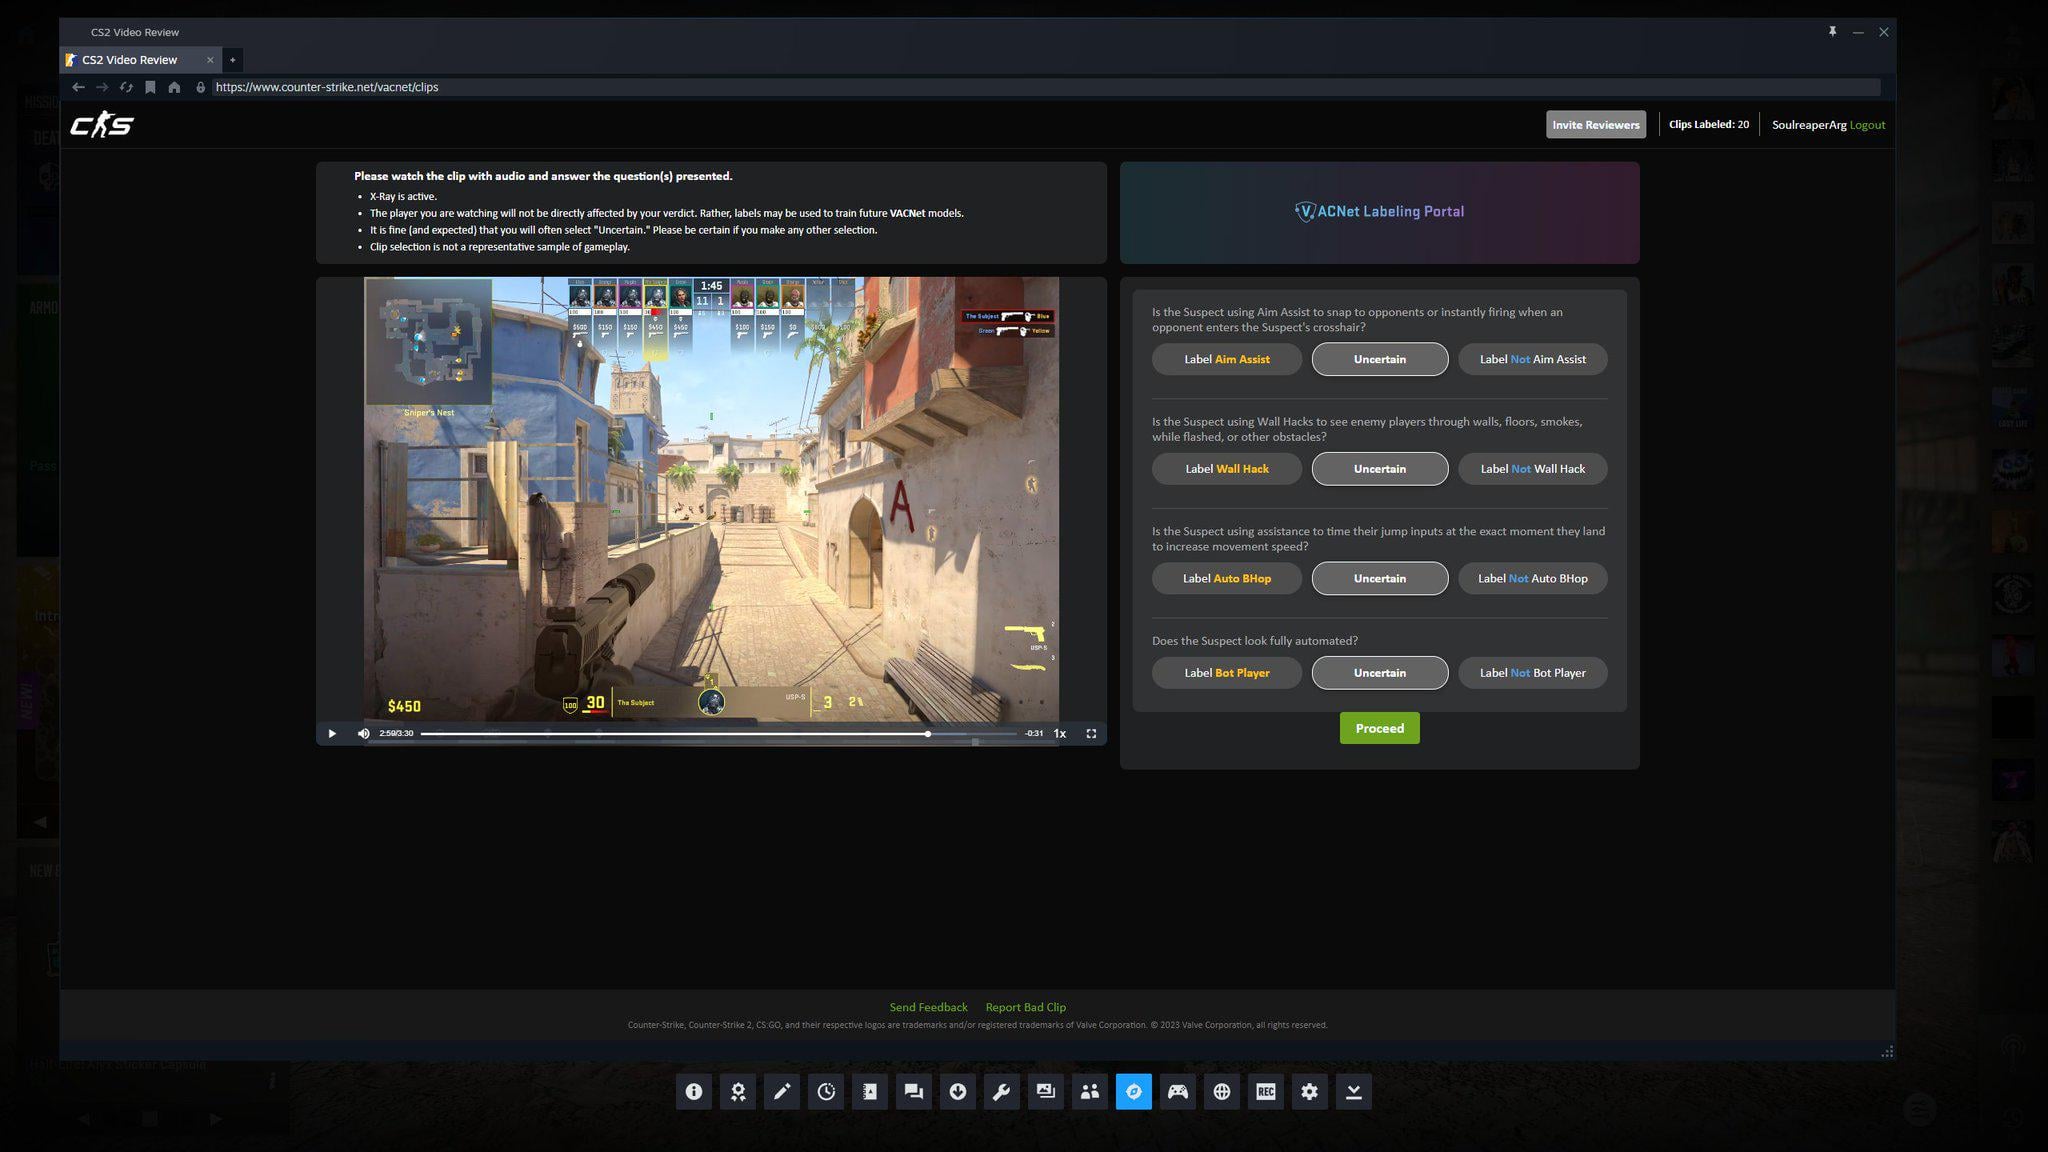Open overlay settings gear
Screen dimensions: 2048x1152
click(1310, 1092)
